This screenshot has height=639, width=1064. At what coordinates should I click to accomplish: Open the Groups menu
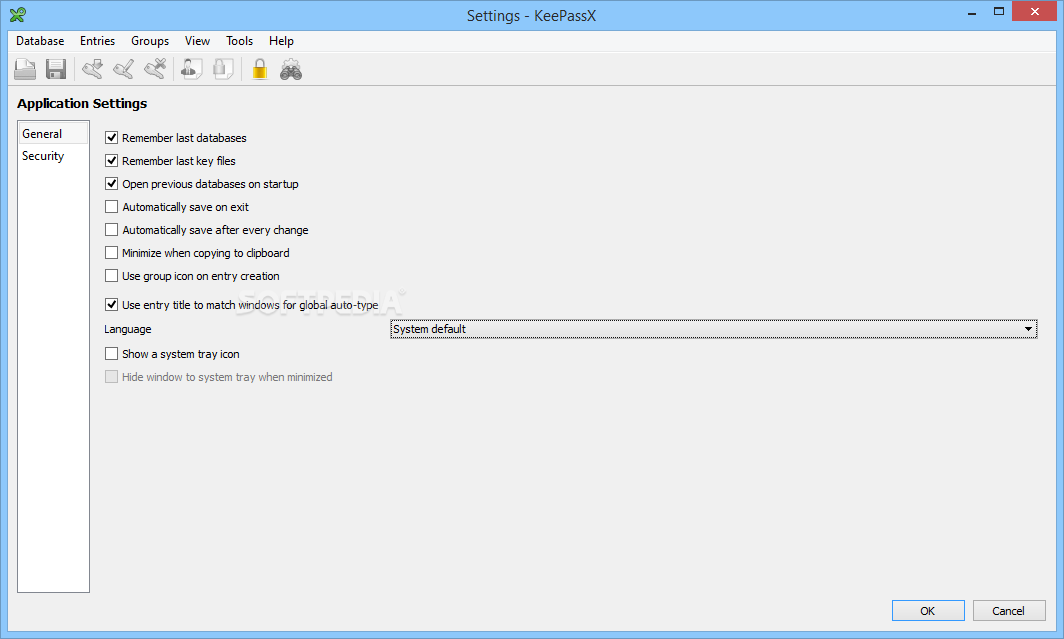(x=150, y=41)
